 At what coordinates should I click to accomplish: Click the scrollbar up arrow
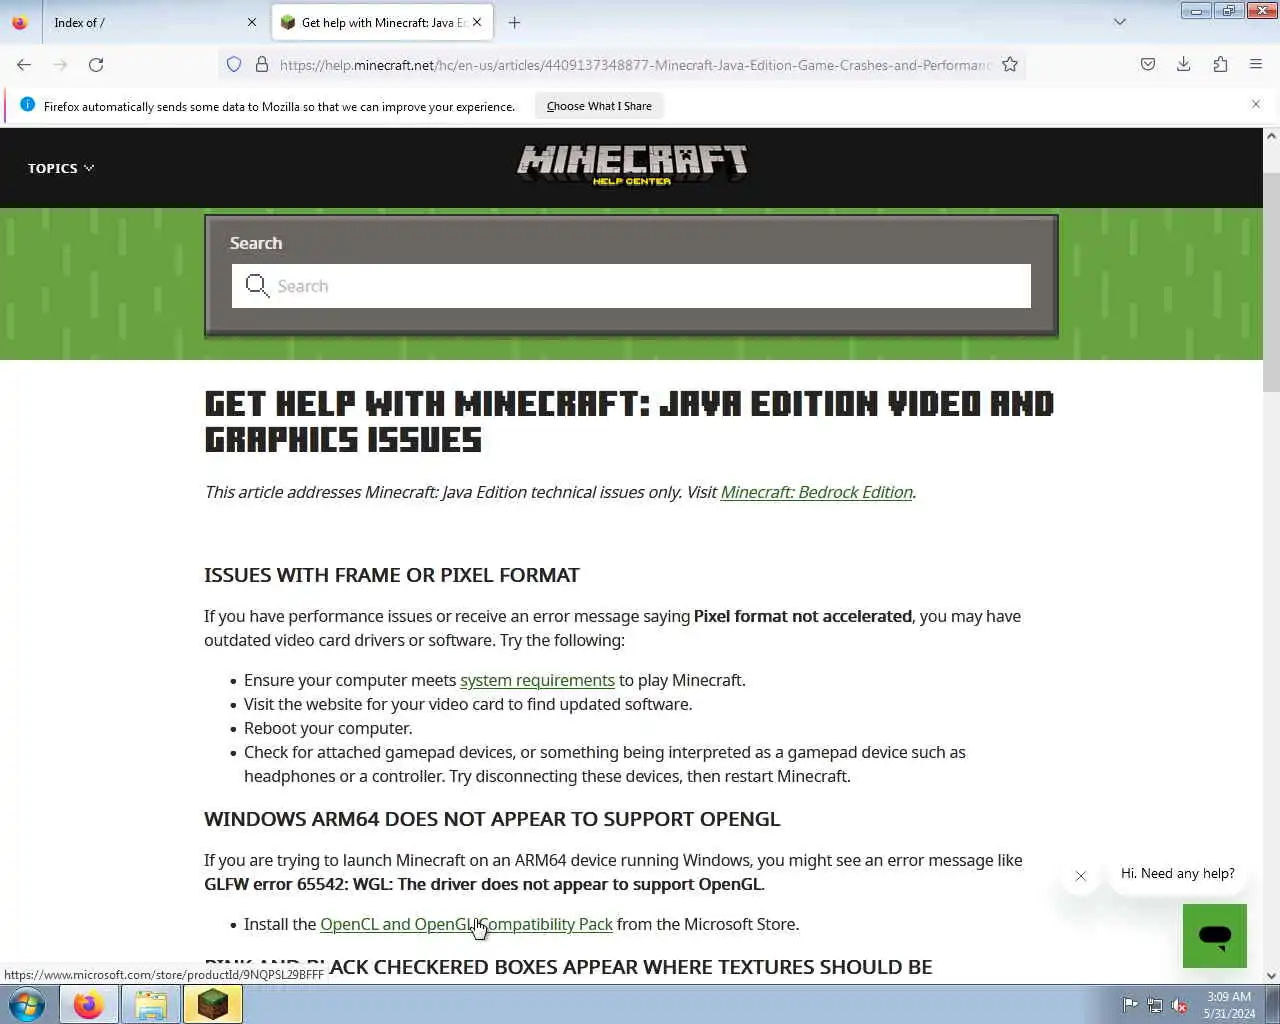[1271, 136]
